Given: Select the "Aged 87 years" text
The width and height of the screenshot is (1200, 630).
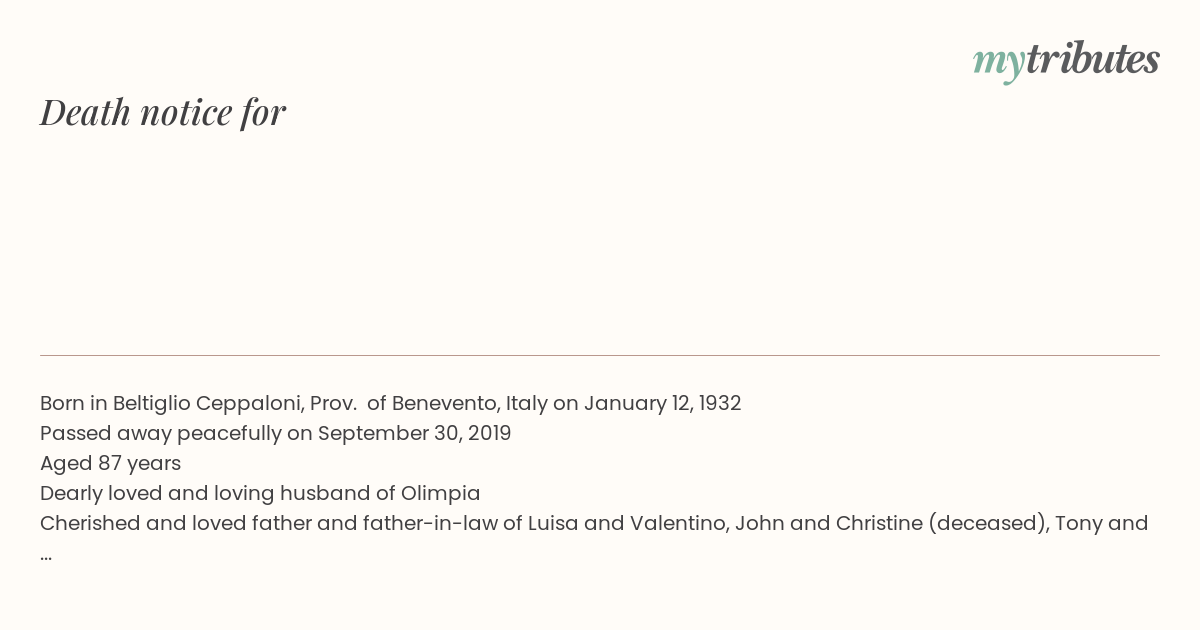Looking at the screenshot, I should (x=110, y=463).
